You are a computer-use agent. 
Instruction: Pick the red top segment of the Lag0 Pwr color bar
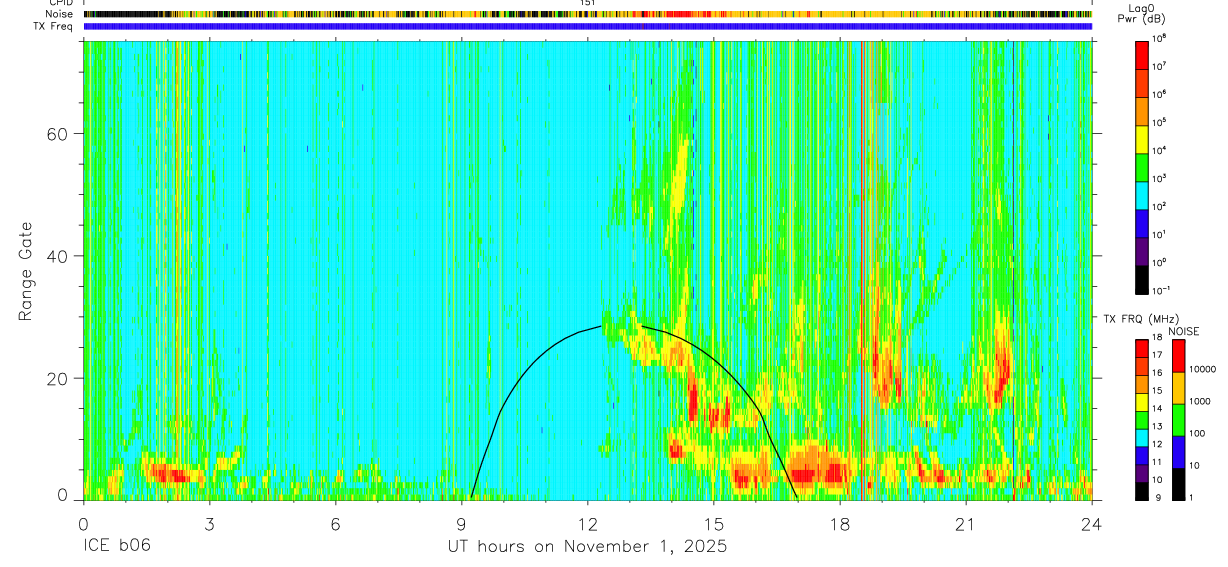(x=1142, y=54)
